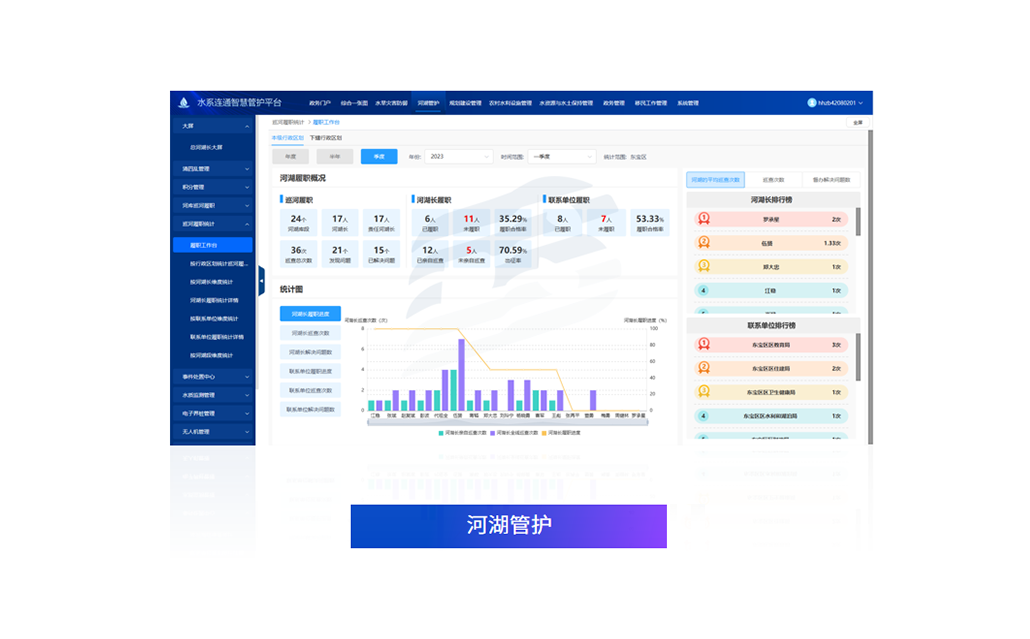Viewport: 1030px width, 639px height.
Task: Select the 年度 period option
Action: click(290, 157)
